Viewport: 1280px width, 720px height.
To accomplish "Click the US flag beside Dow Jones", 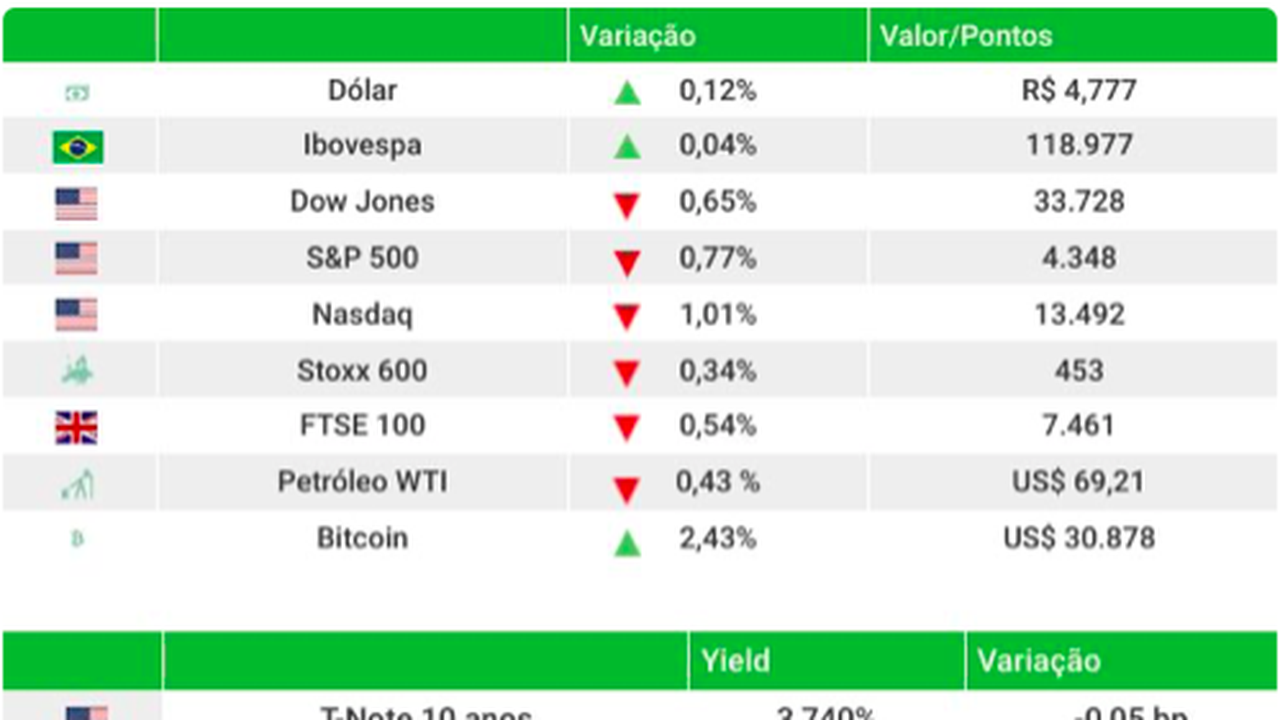I will tap(76, 204).
